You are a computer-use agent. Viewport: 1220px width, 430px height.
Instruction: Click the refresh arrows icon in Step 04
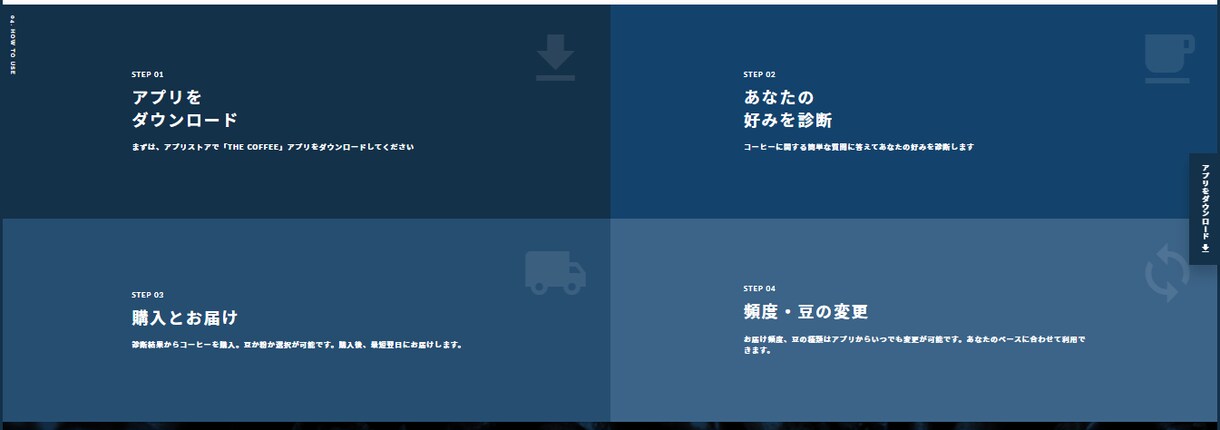point(1167,274)
